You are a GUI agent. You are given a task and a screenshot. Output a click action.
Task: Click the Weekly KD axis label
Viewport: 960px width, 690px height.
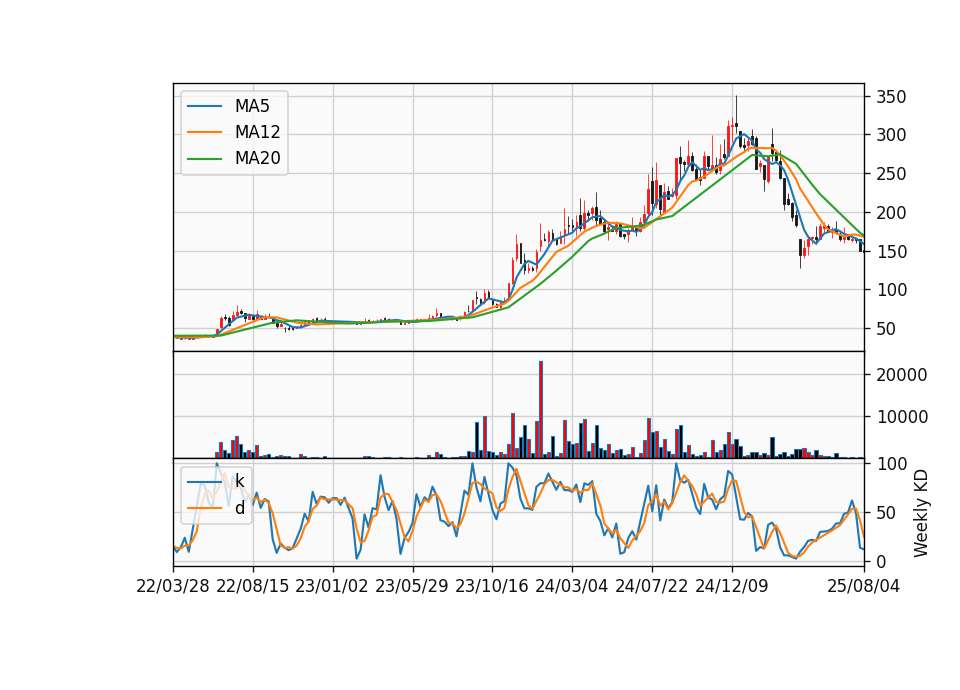click(921, 513)
